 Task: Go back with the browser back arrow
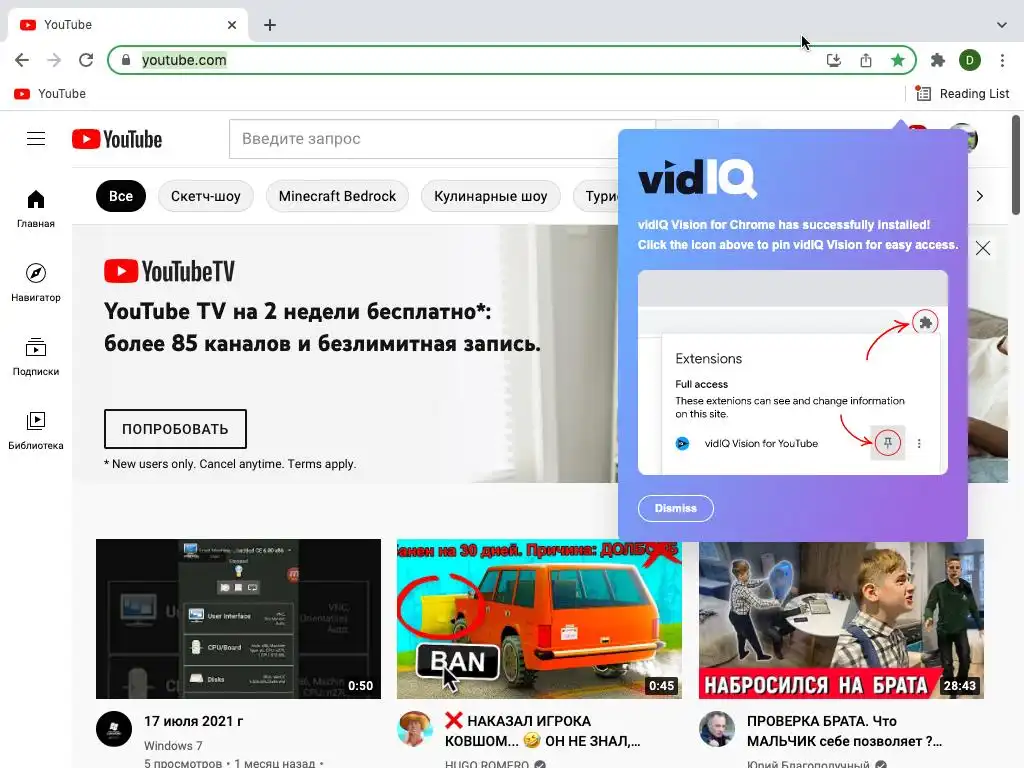point(22,60)
